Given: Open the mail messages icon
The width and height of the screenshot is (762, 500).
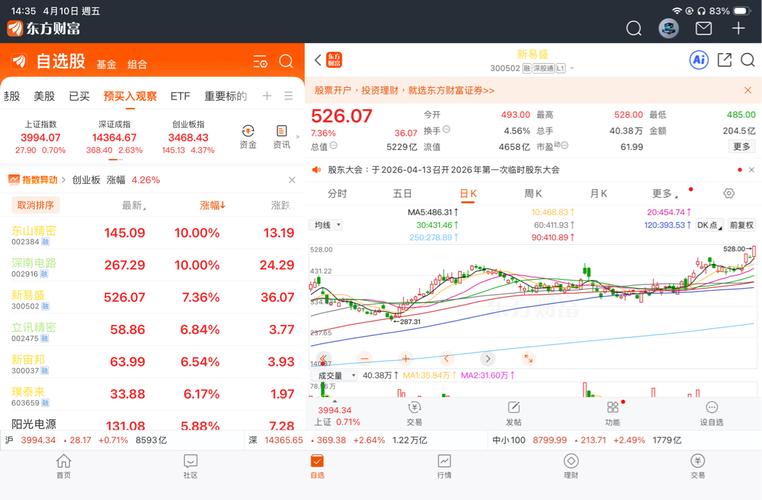Looking at the screenshot, I should click(704, 29).
